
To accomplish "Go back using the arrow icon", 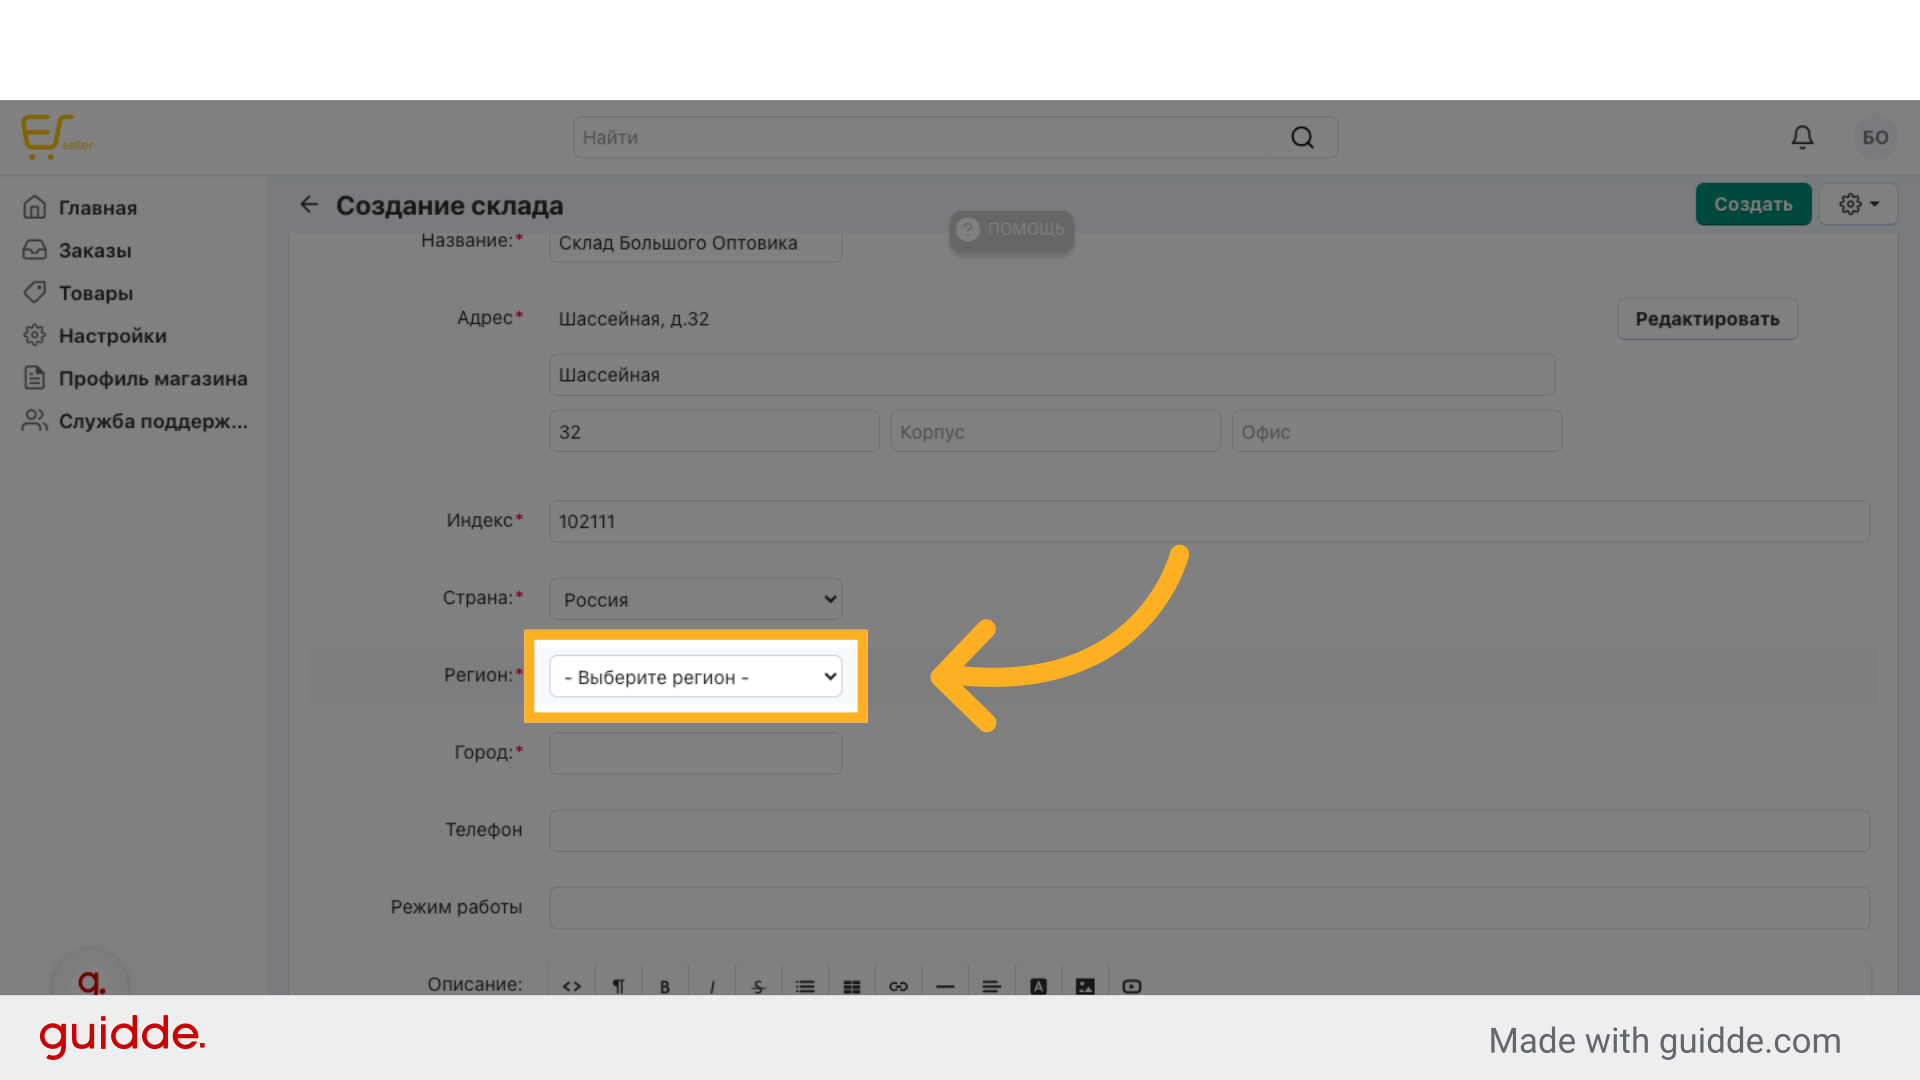I will (x=309, y=205).
